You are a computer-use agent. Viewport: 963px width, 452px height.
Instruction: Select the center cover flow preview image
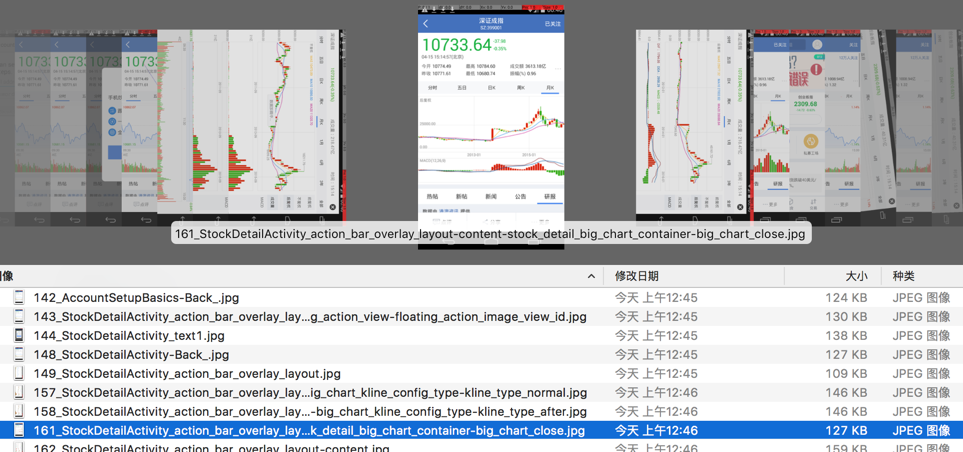point(490,120)
